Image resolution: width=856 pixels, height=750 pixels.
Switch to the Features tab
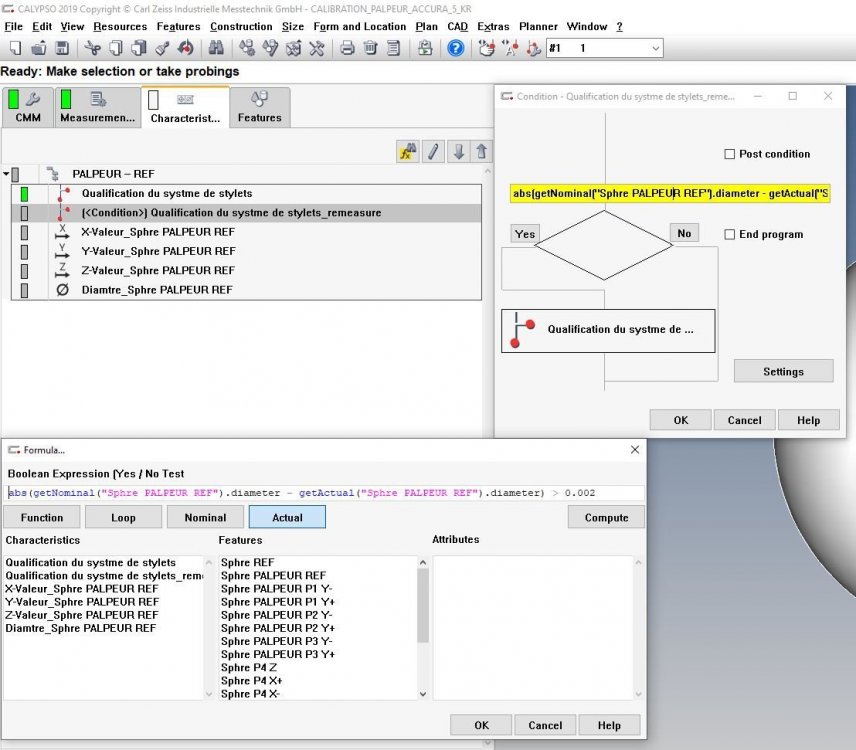coord(259,107)
